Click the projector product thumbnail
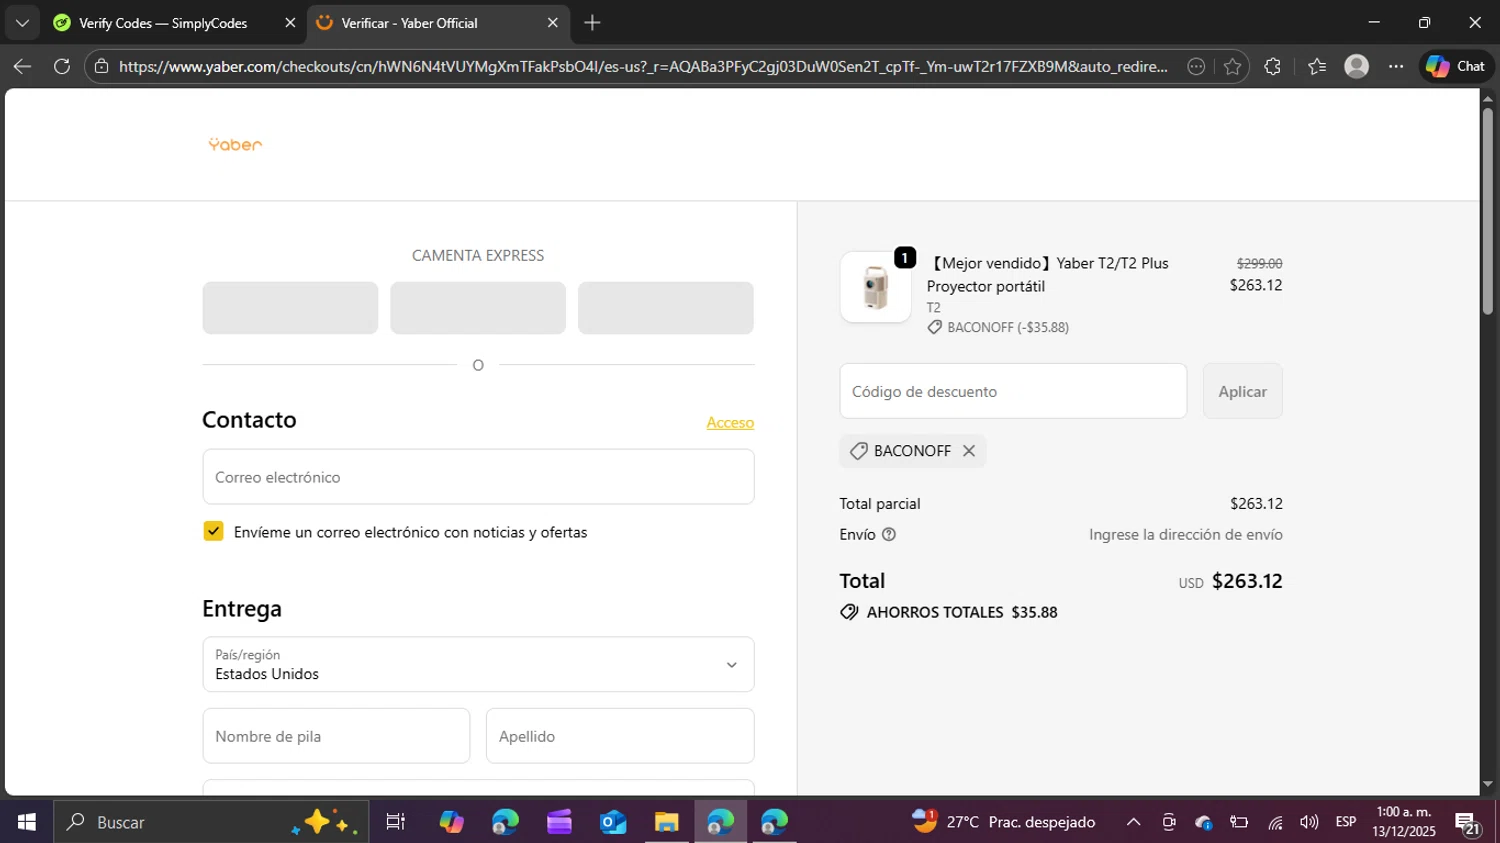 tap(875, 287)
